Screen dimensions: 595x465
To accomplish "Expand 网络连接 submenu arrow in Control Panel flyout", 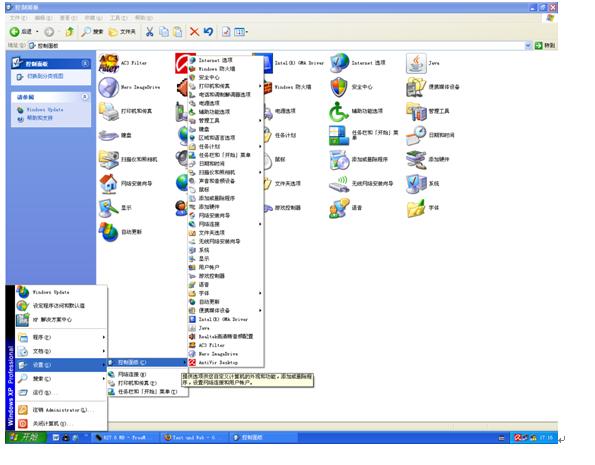I will [x=260, y=224].
